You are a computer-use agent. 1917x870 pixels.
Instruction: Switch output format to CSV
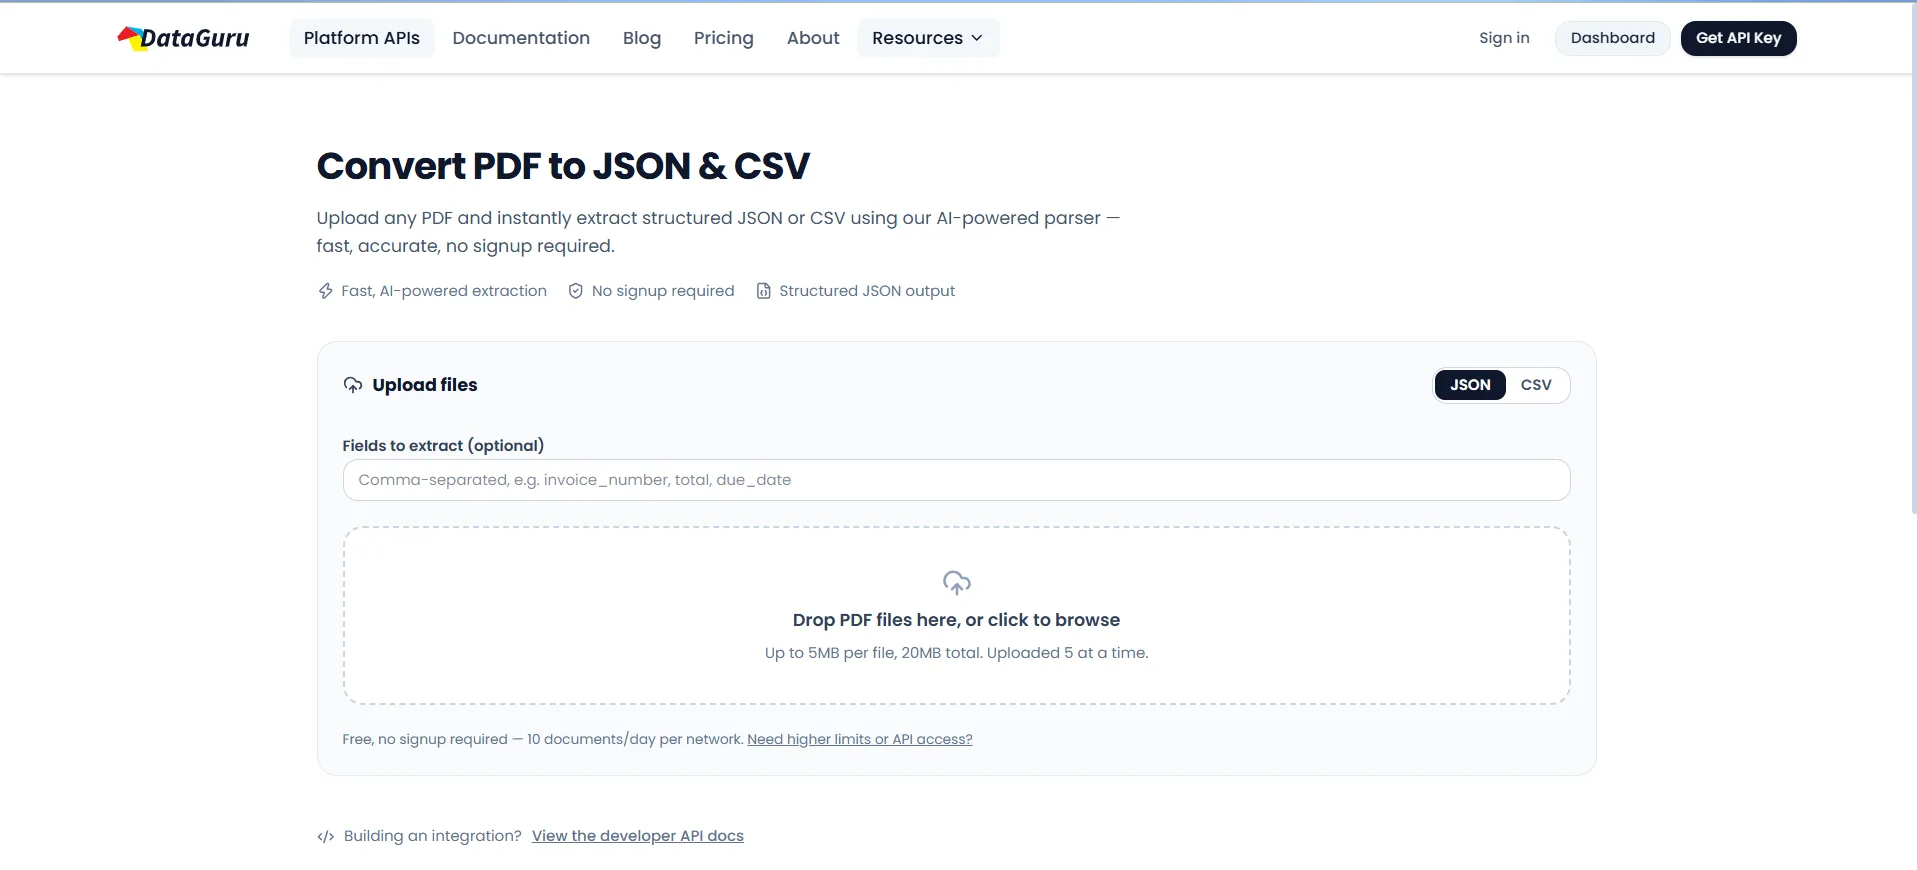(x=1536, y=385)
